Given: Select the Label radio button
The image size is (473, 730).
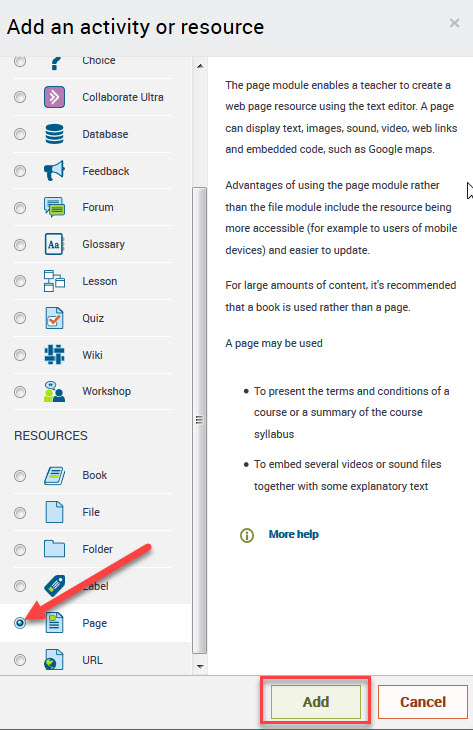Looking at the screenshot, I should pos(20,586).
